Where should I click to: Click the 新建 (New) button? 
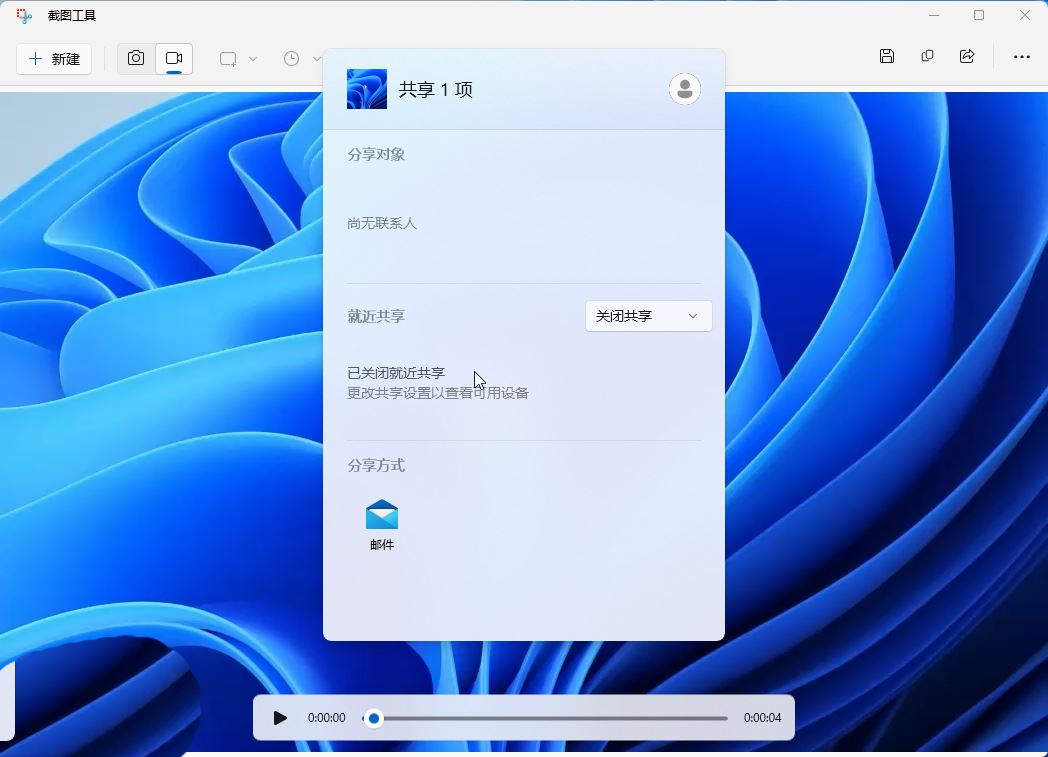tap(54, 59)
